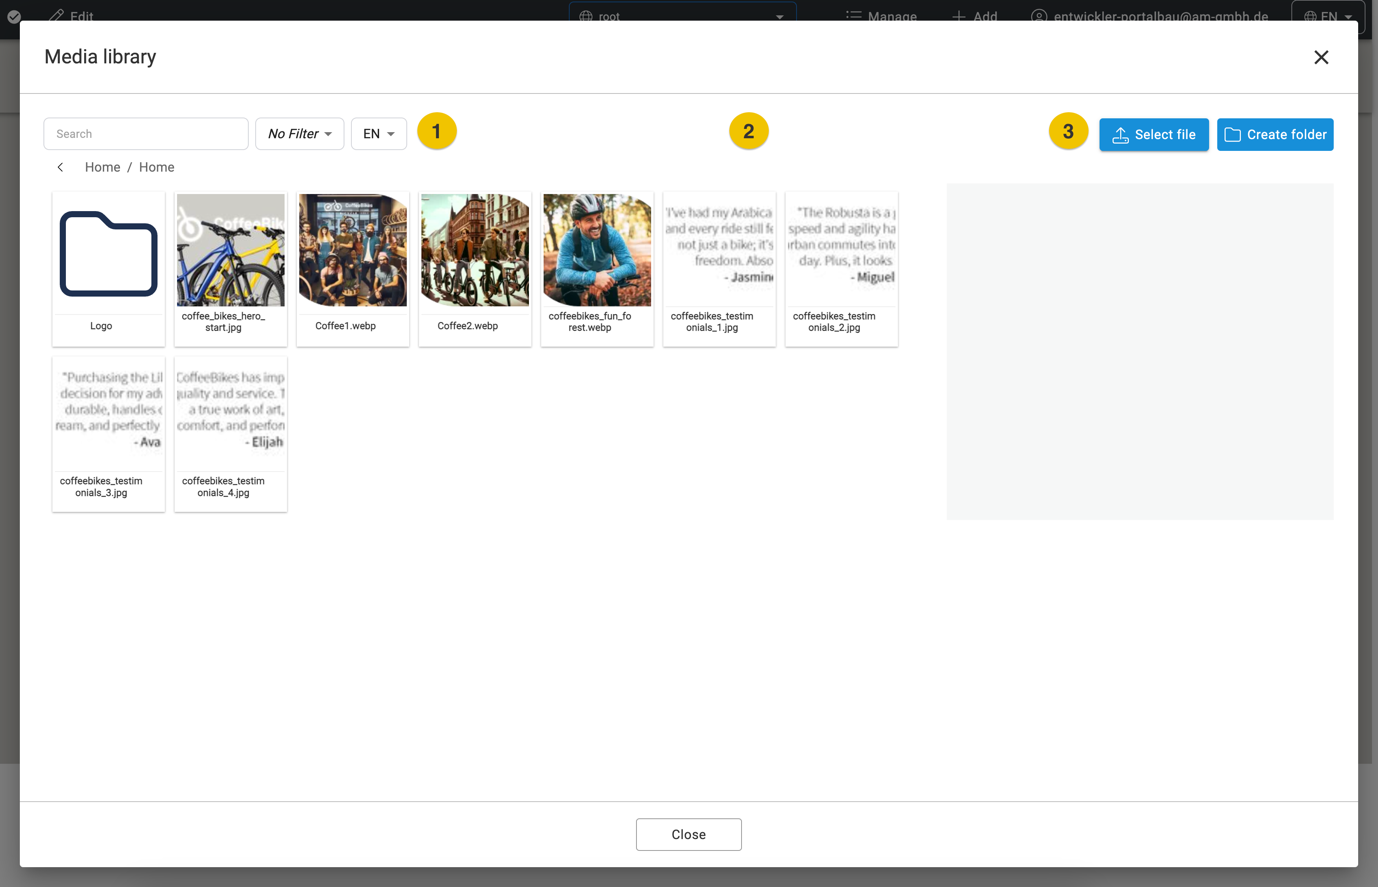Select the coffeebikes_fun_forest.webp thumbnail
Image resolution: width=1378 pixels, height=887 pixels.
[x=596, y=250]
